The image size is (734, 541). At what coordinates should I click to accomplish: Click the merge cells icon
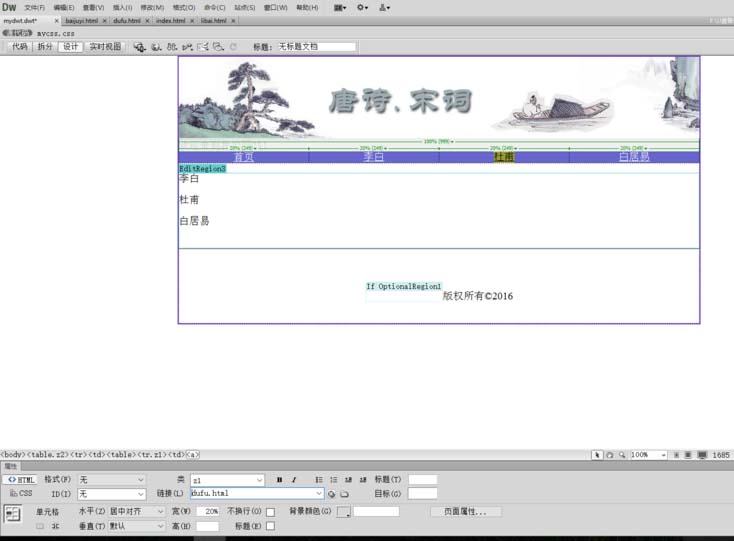click(41, 526)
